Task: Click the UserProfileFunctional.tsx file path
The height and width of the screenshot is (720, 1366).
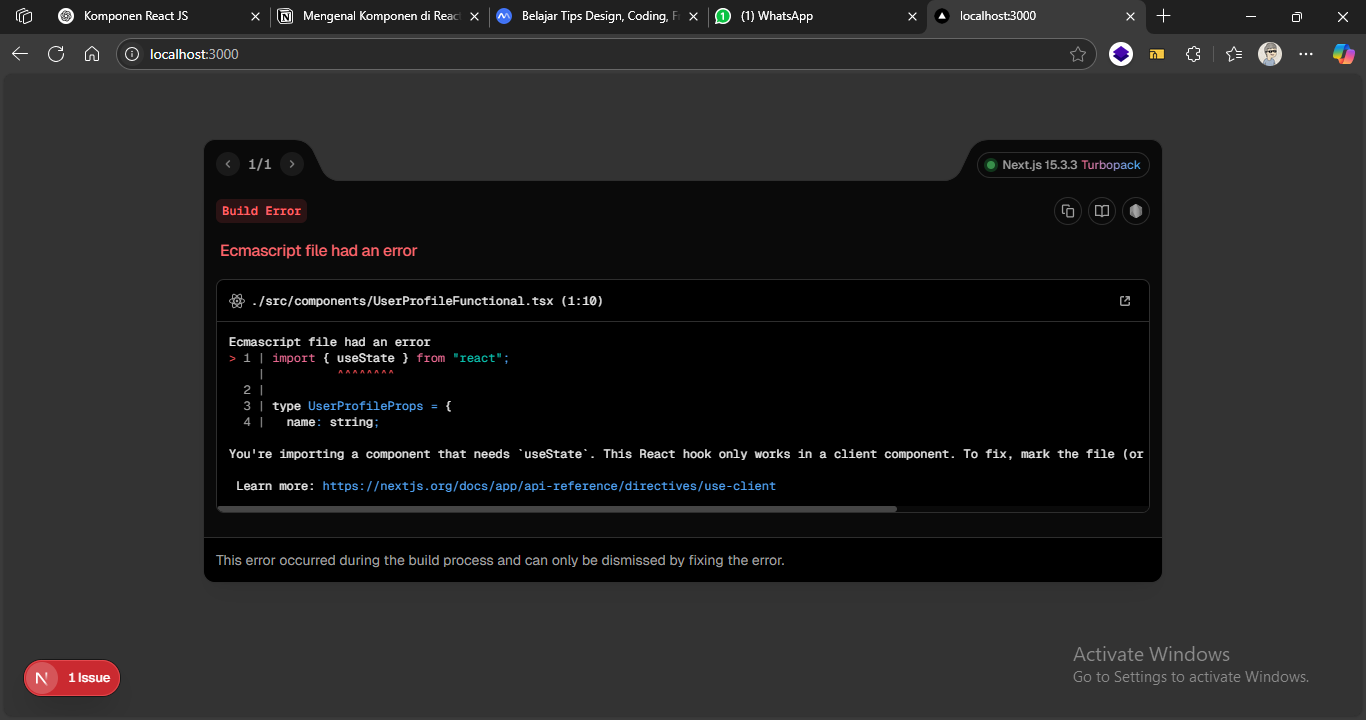Action: (427, 301)
